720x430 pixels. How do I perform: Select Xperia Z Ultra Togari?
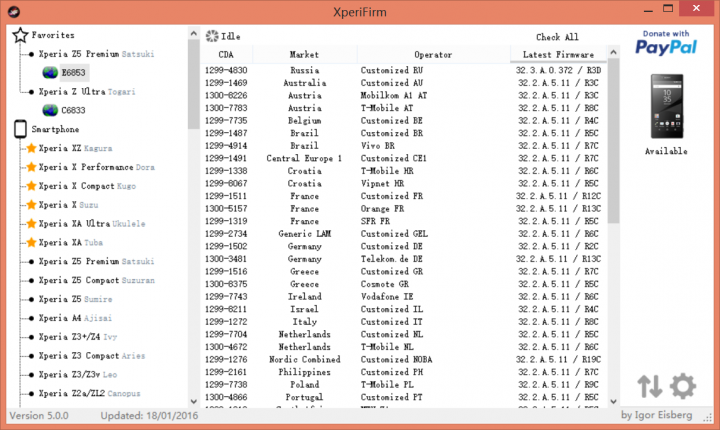[x=87, y=91]
